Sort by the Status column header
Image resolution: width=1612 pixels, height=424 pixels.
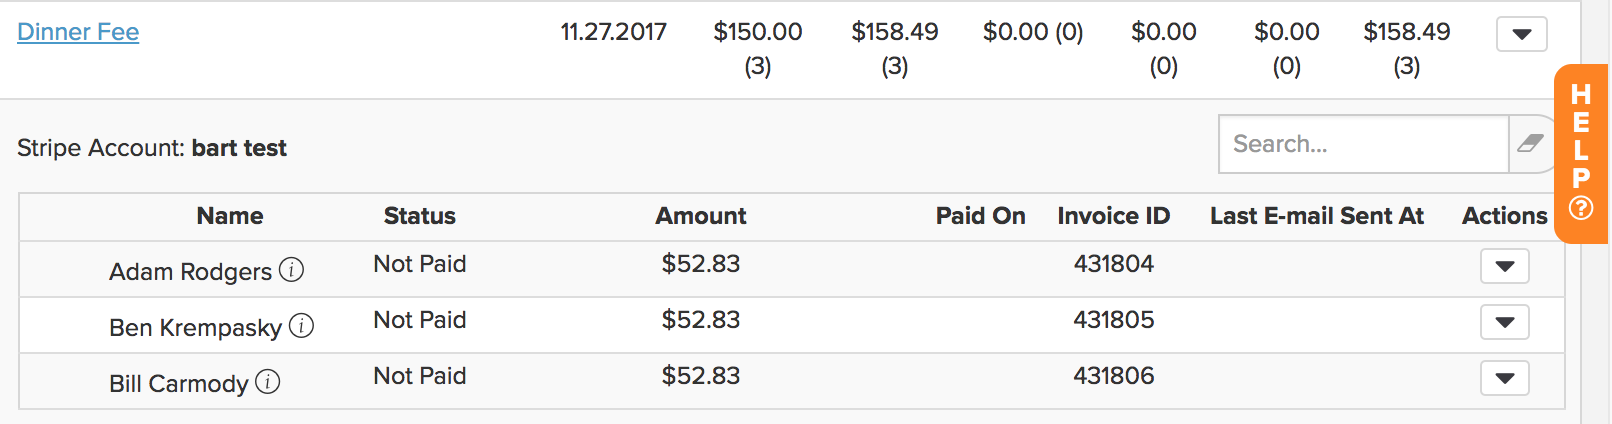(x=420, y=216)
